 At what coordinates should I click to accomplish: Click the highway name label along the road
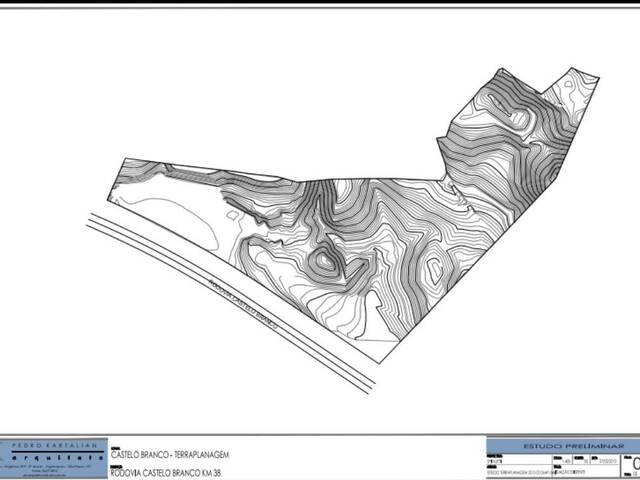[239, 303]
